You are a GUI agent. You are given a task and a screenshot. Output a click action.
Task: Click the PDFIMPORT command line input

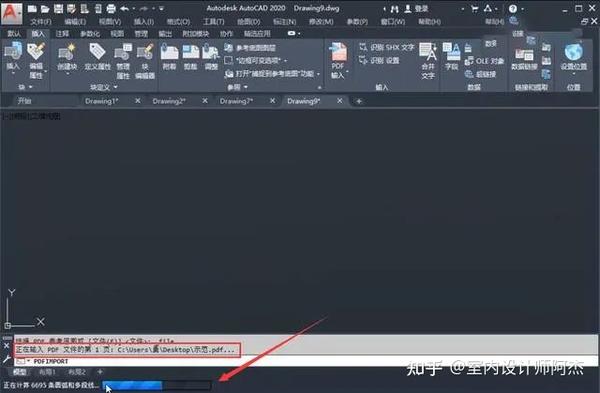point(306,361)
